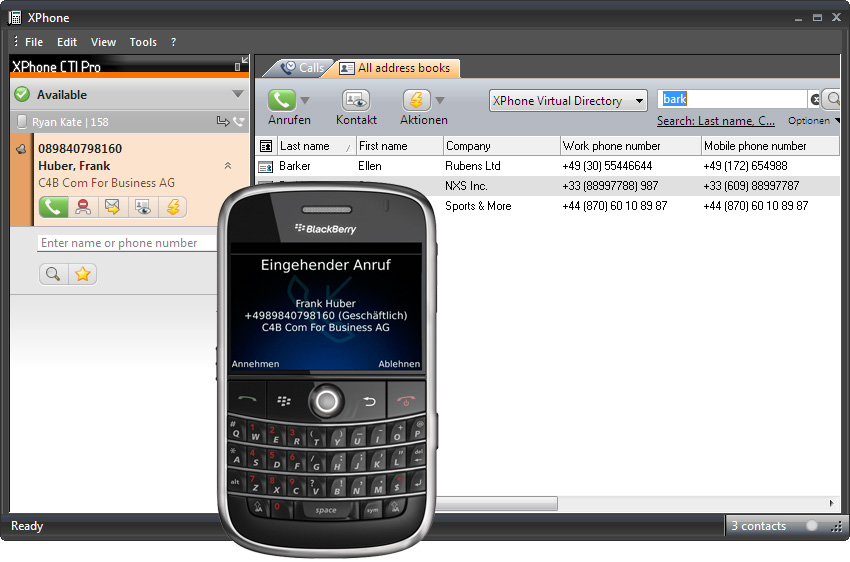Click the horizontal scrollbar right arrow

[831, 503]
